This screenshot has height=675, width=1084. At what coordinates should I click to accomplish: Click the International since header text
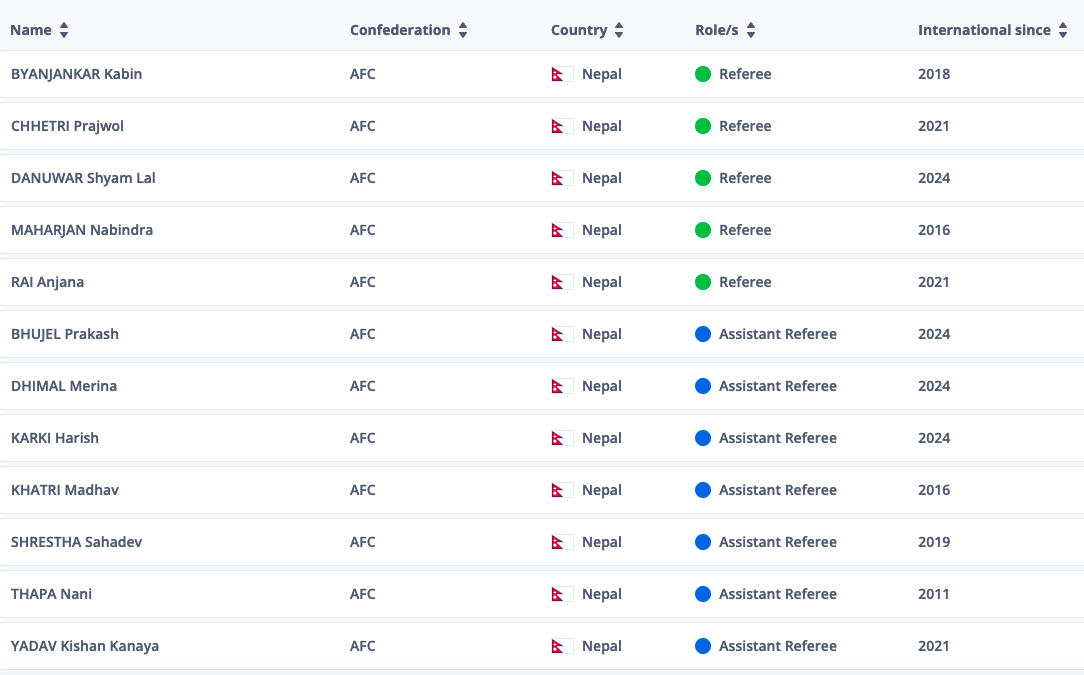984,30
